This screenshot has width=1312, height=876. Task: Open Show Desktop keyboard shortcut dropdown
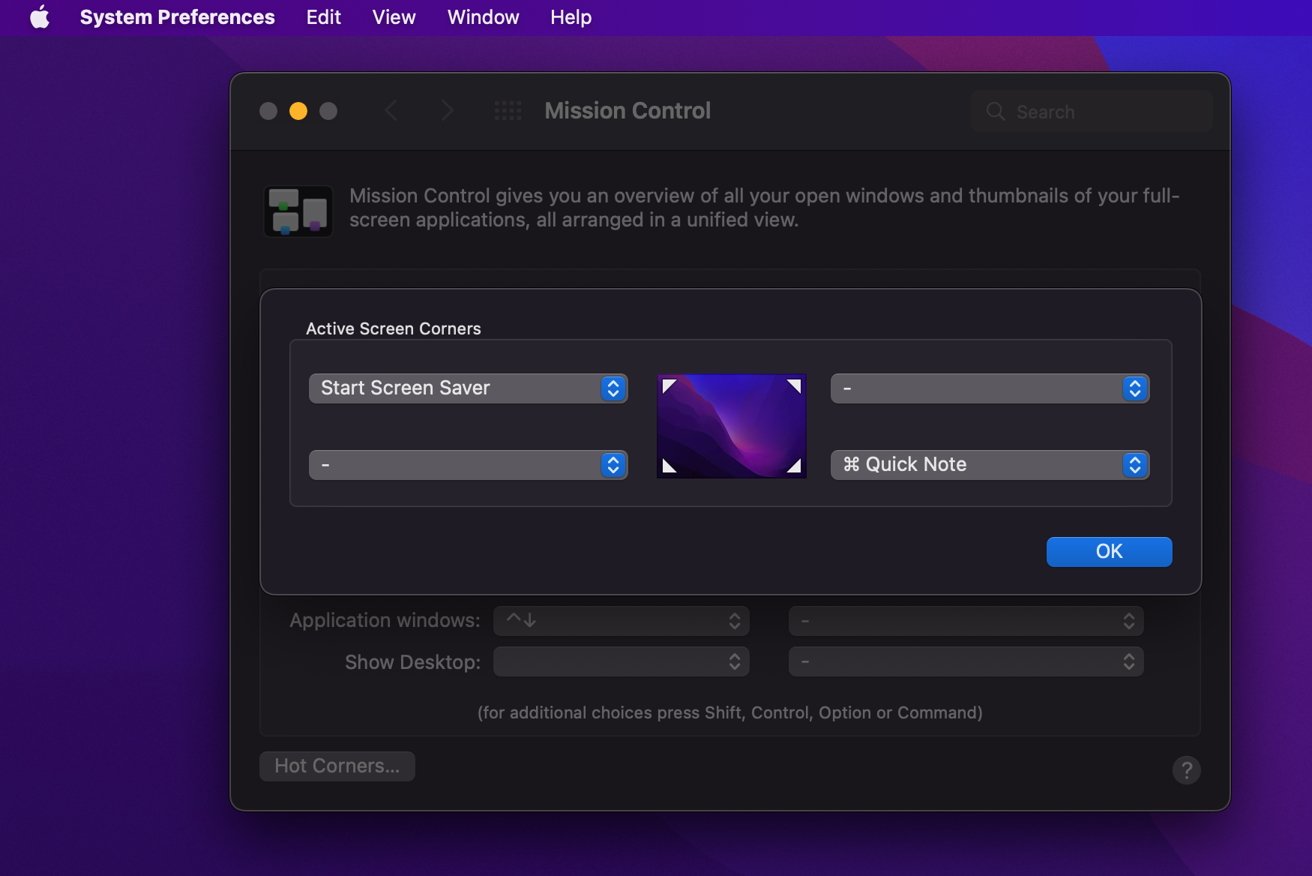tap(621, 662)
